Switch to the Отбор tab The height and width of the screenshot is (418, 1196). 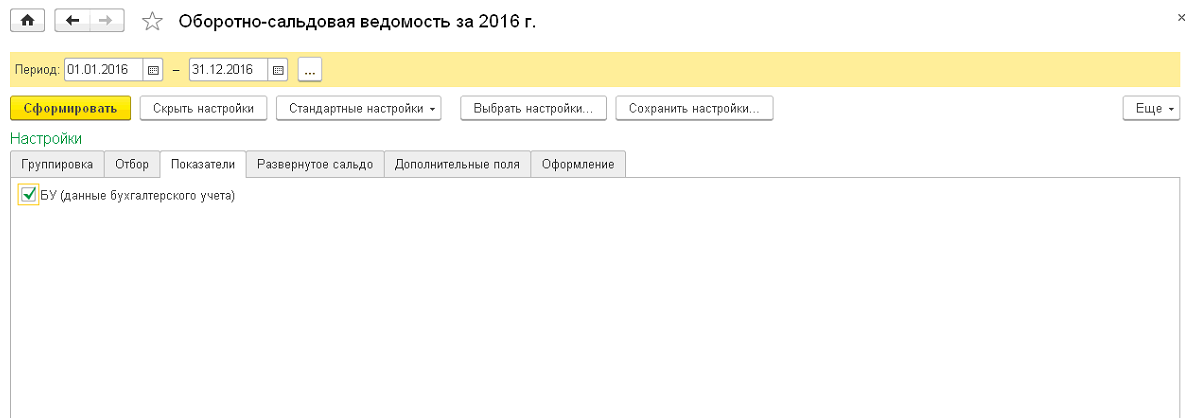pyautogui.click(x=132, y=164)
